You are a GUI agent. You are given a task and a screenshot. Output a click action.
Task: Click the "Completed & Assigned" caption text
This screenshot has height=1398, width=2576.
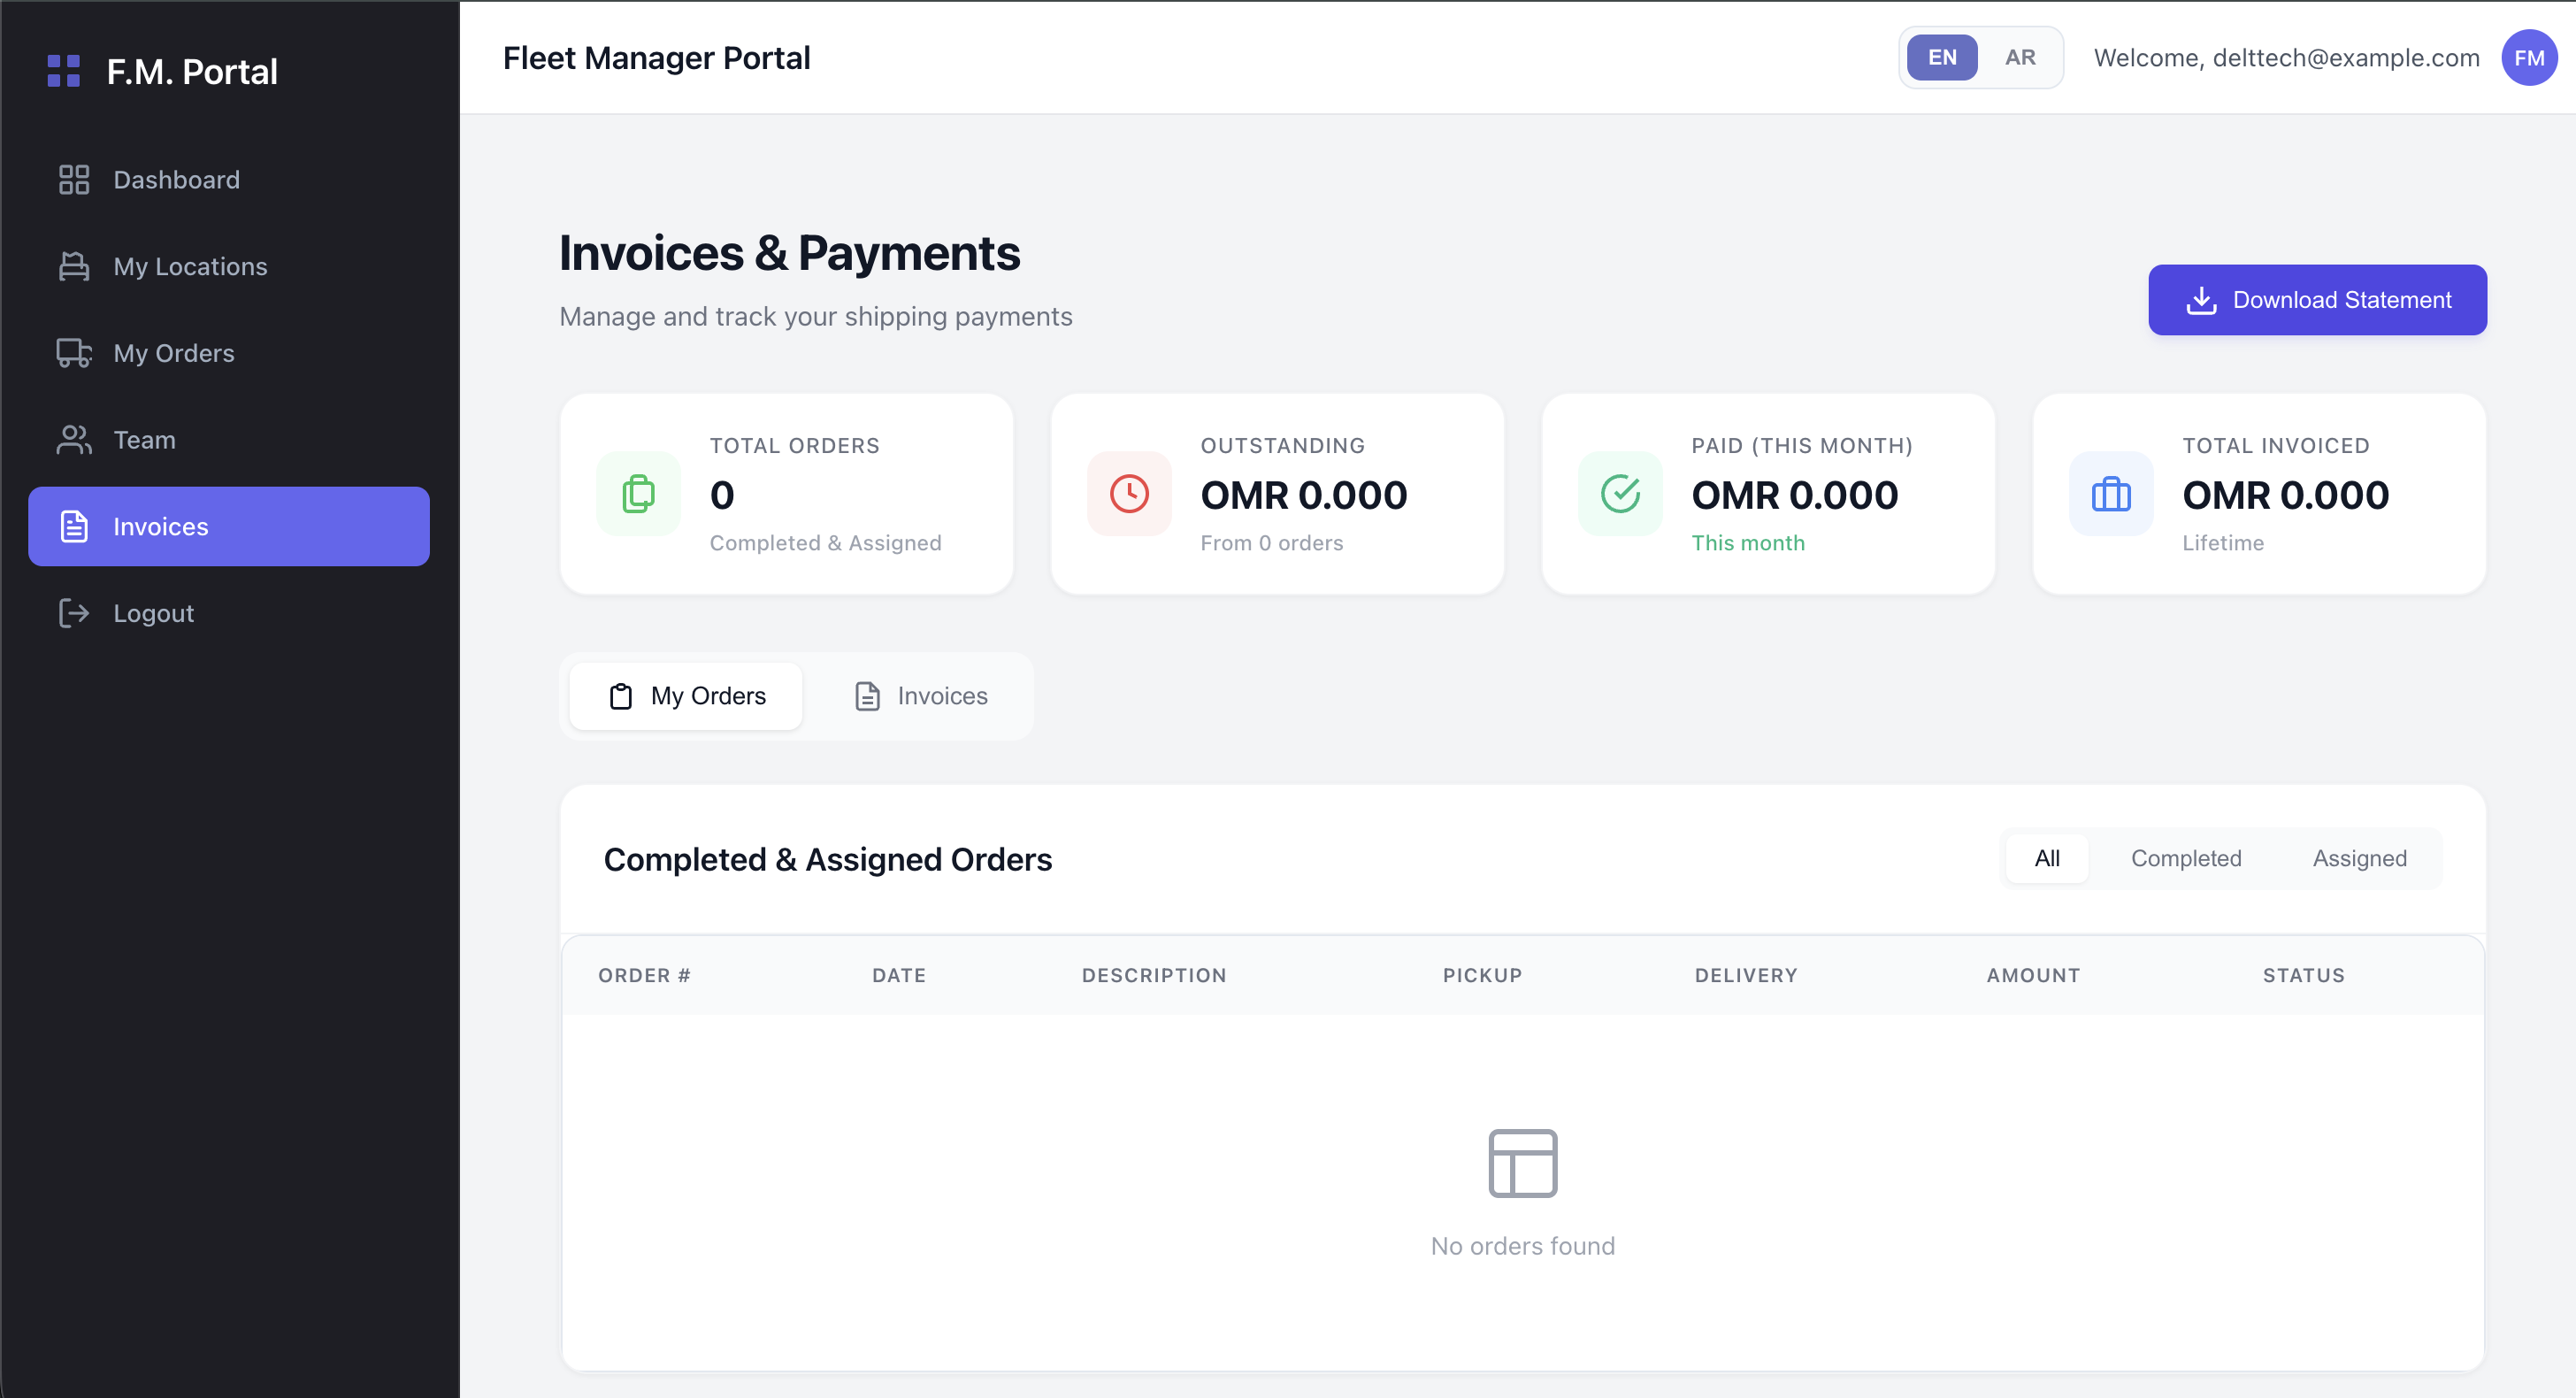pyautogui.click(x=826, y=543)
